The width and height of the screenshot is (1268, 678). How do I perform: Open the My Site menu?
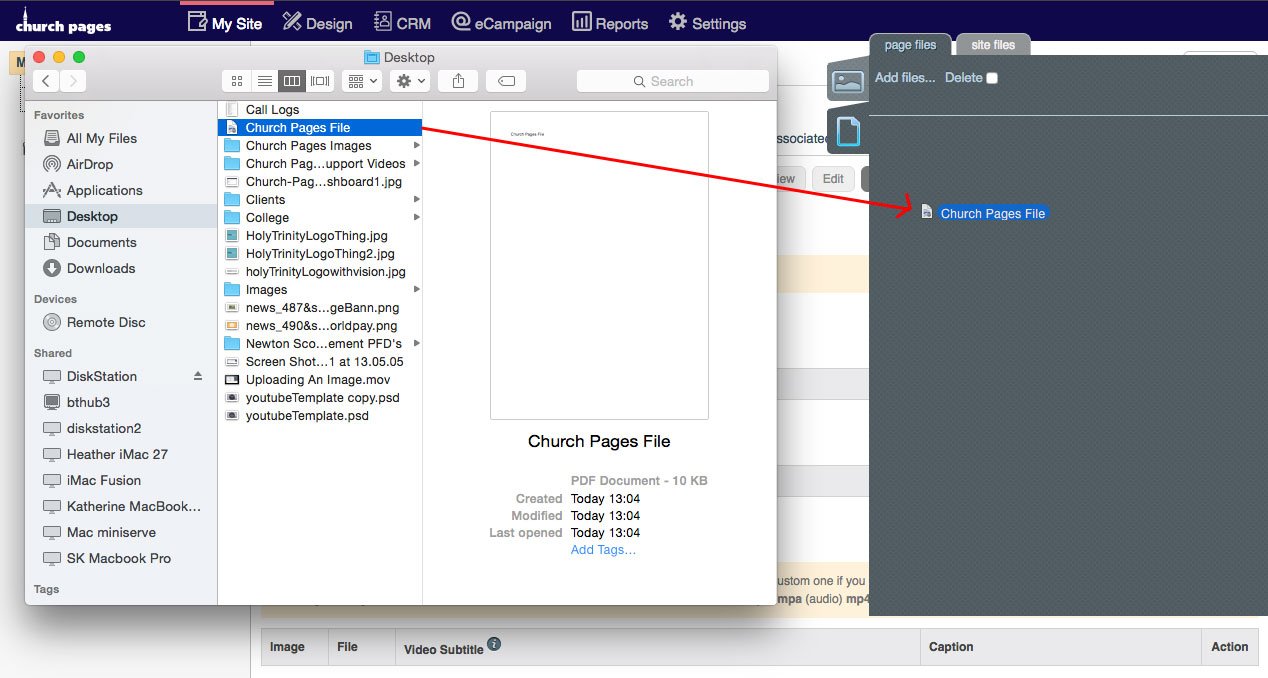225,23
